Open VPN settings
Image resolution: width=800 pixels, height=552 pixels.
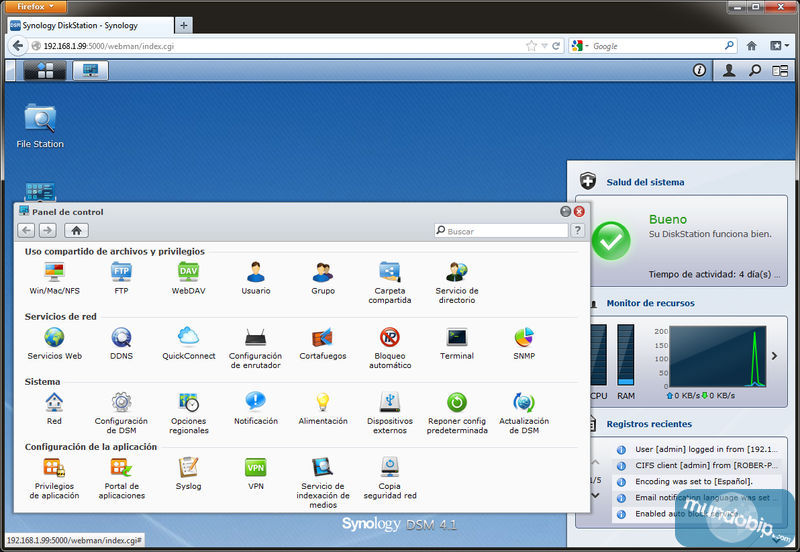256,473
